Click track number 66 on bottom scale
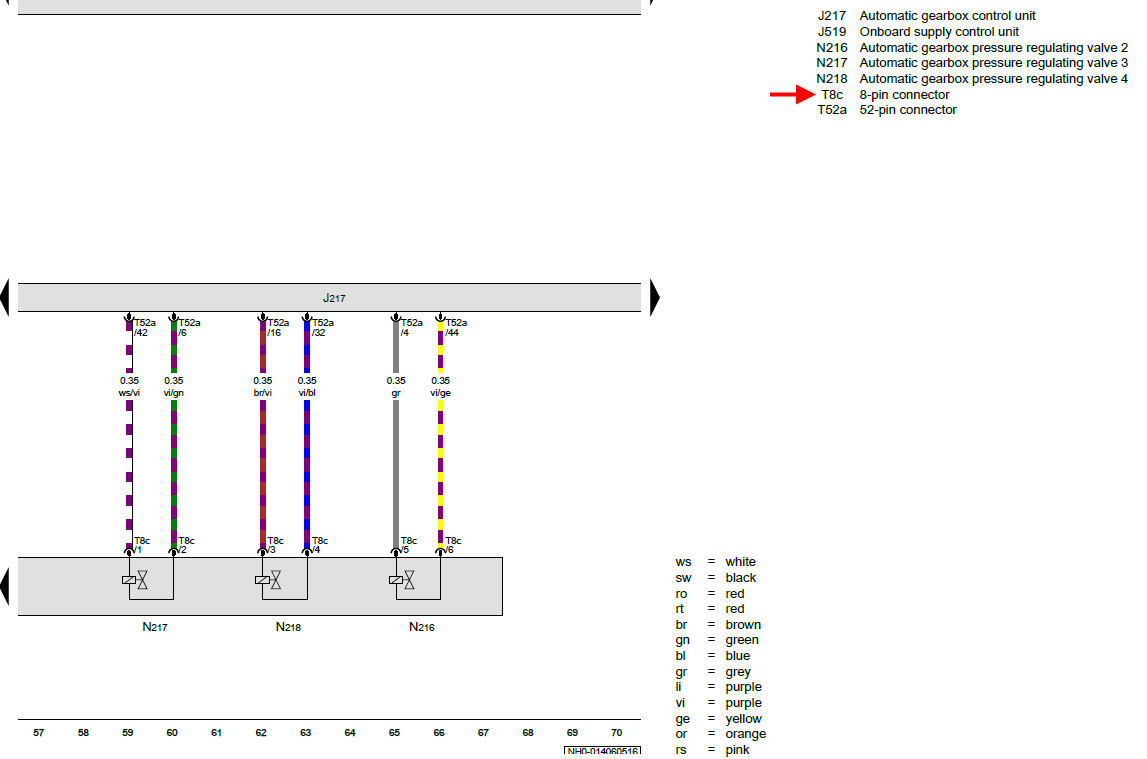 point(439,733)
